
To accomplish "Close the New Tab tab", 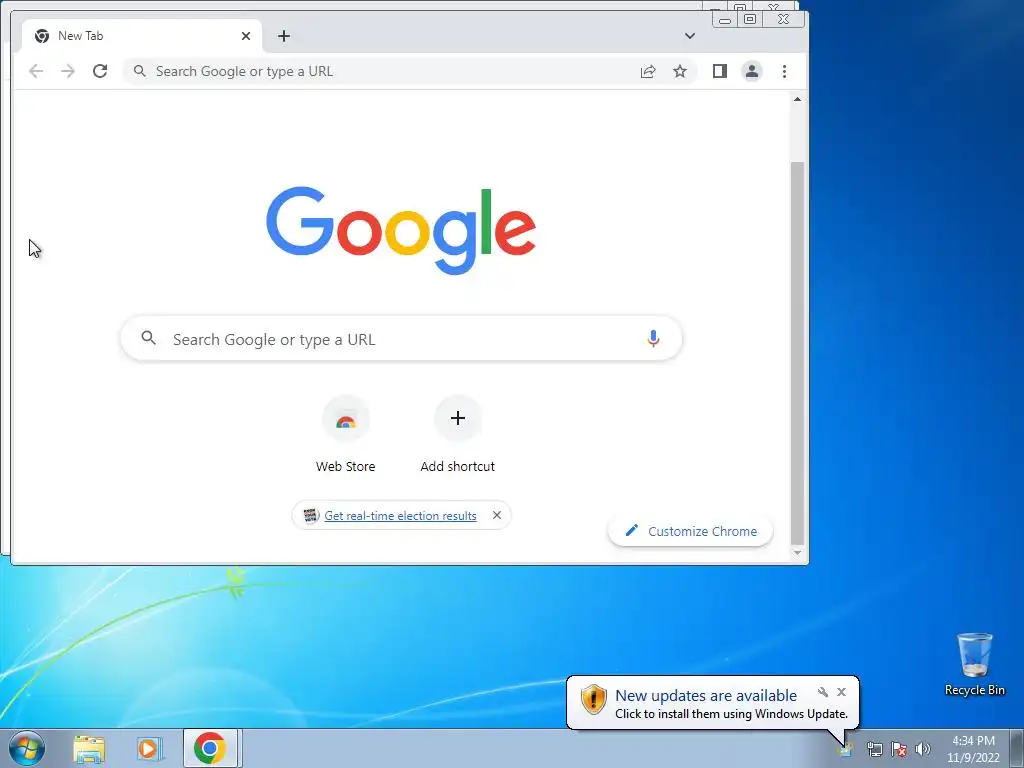I will [246, 36].
